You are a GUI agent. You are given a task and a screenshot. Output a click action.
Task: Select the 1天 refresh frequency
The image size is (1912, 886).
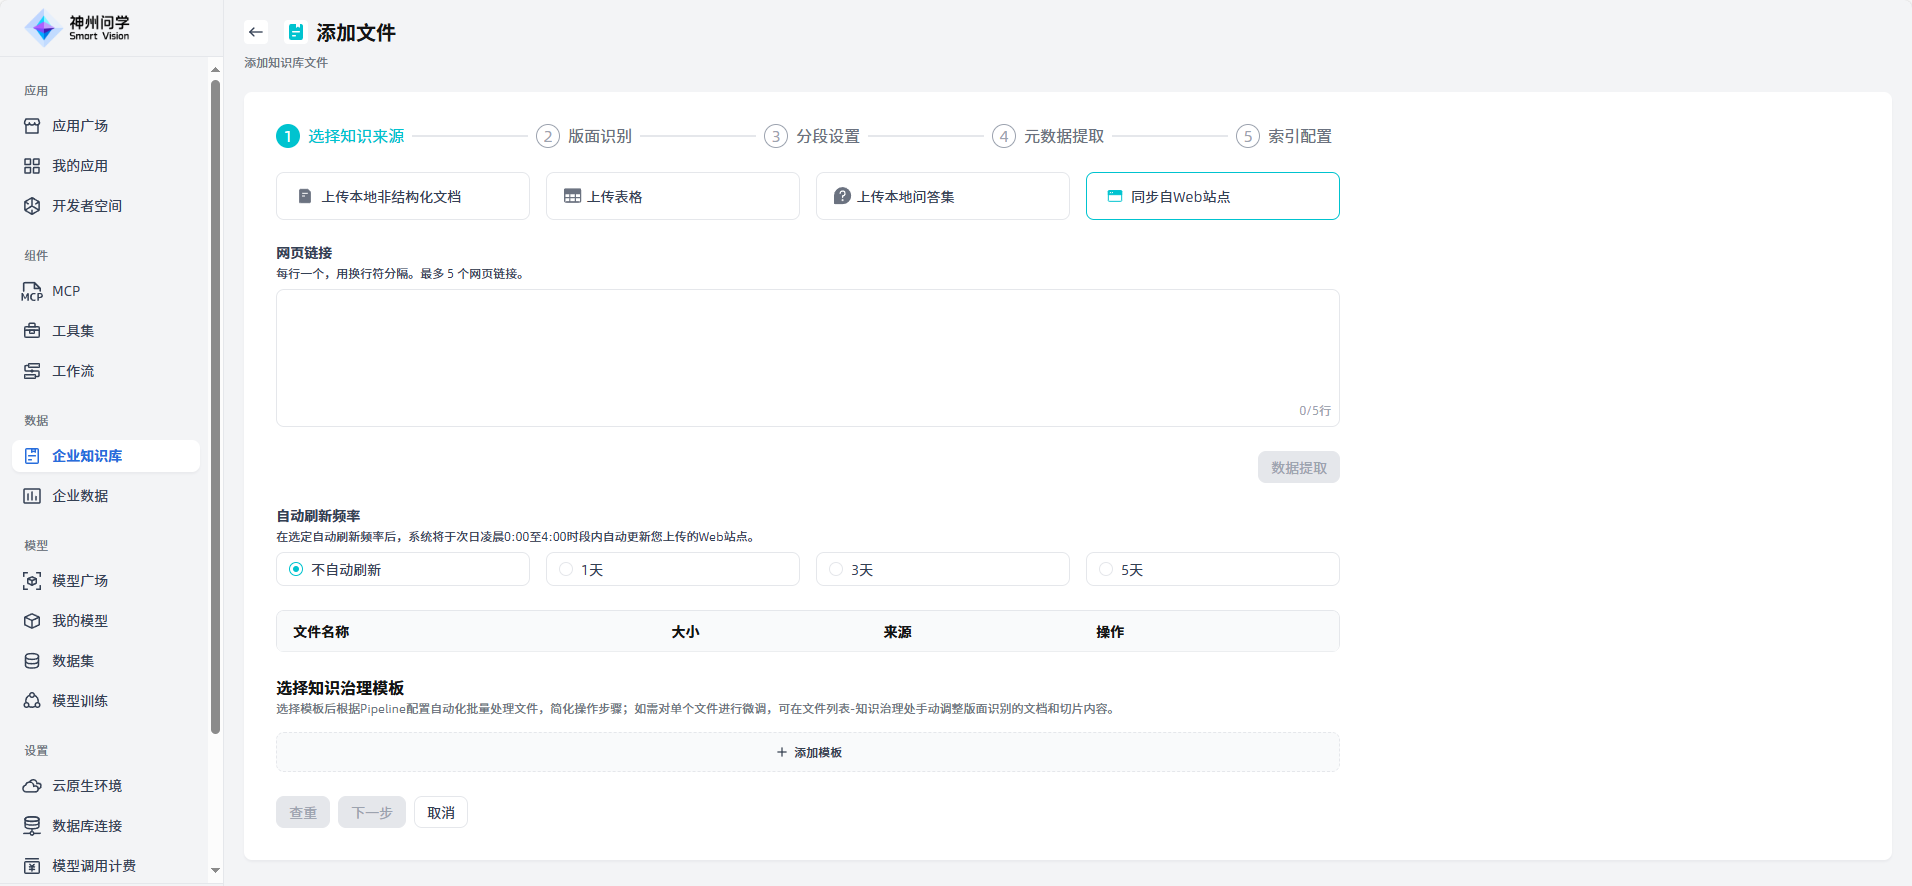pyautogui.click(x=566, y=569)
